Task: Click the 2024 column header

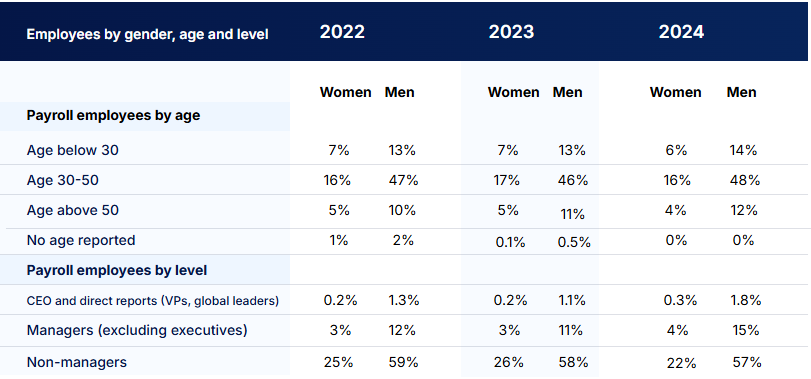Action: pyautogui.click(x=681, y=32)
